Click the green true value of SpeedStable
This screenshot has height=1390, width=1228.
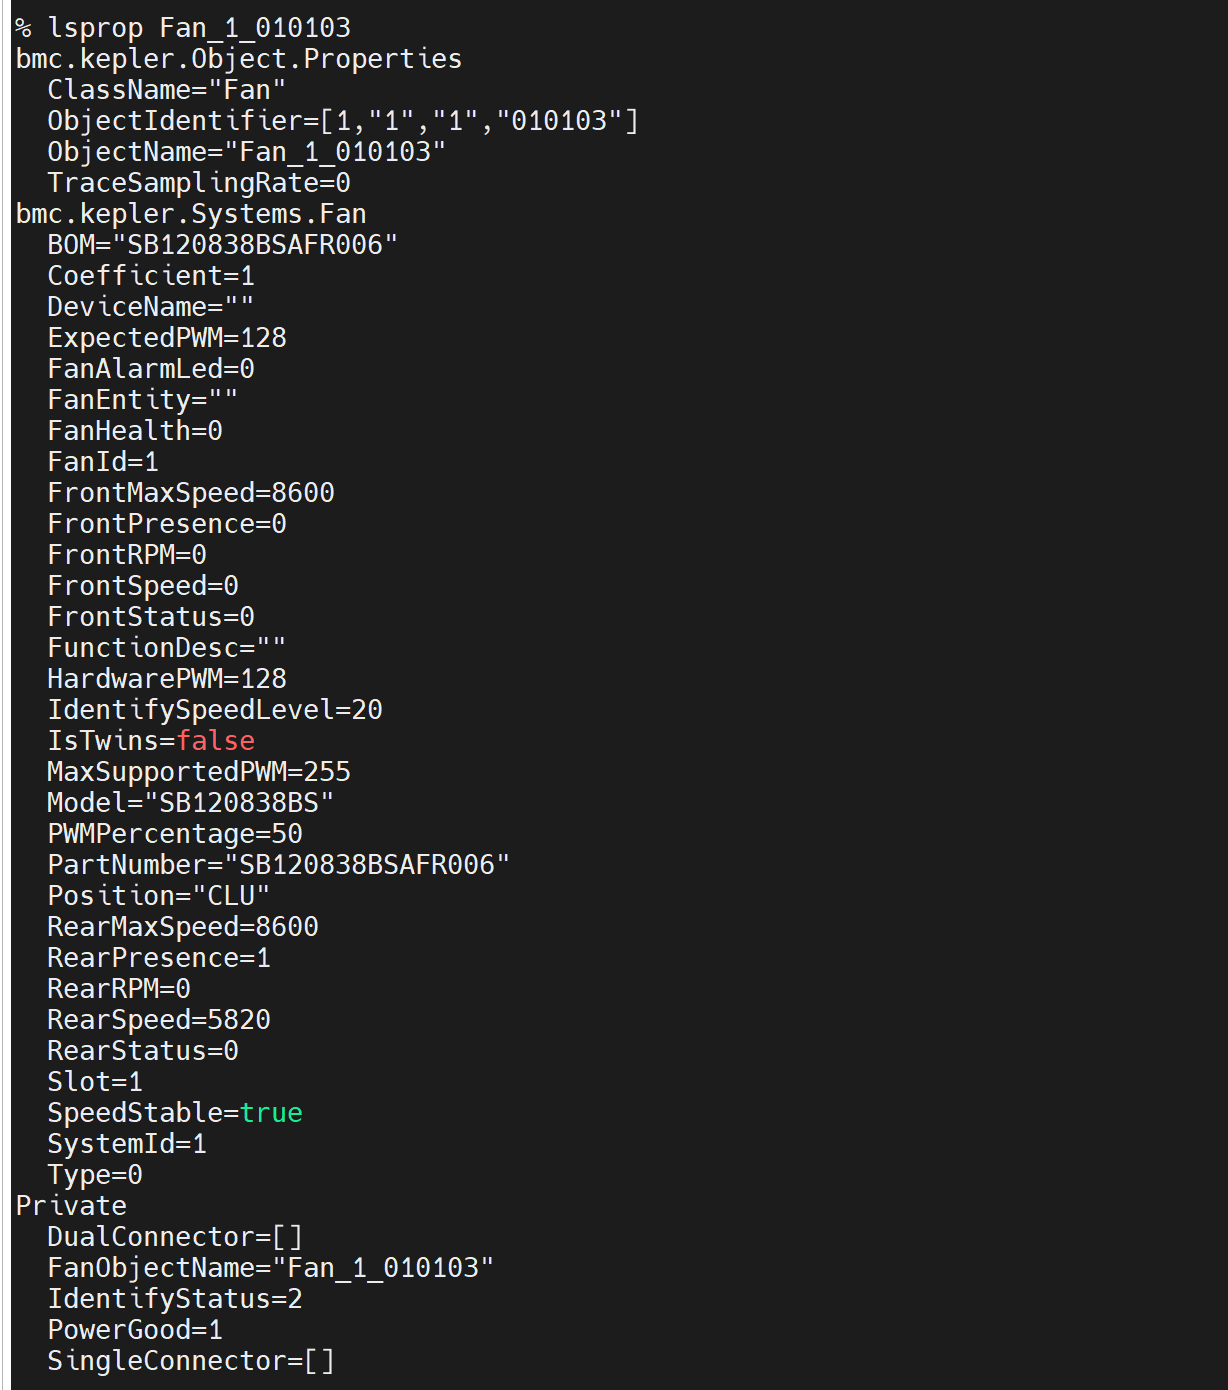(271, 1113)
